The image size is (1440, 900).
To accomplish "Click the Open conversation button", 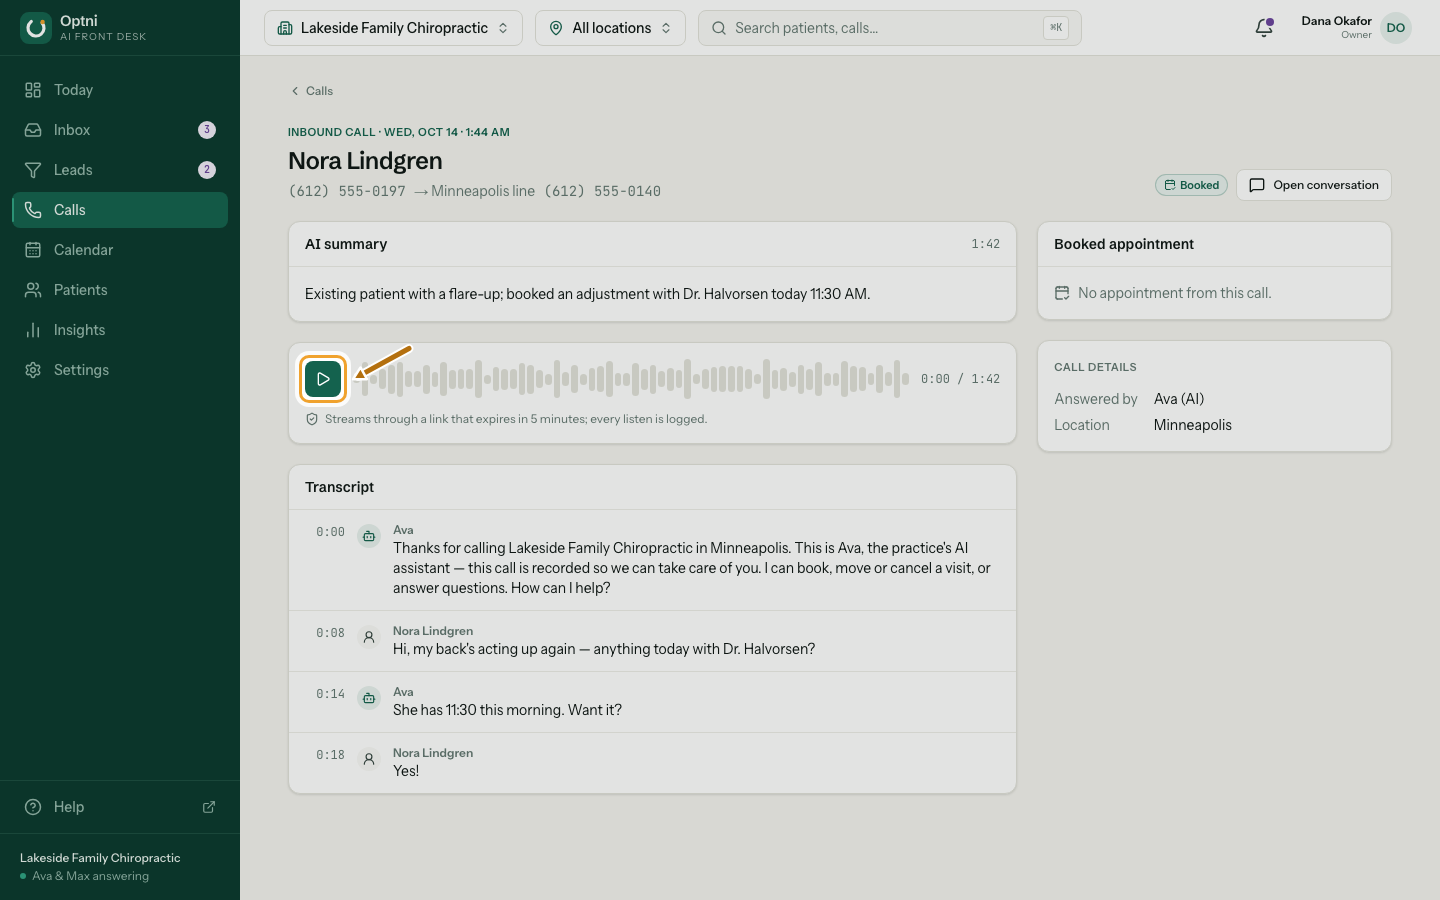I will coord(1314,185).
